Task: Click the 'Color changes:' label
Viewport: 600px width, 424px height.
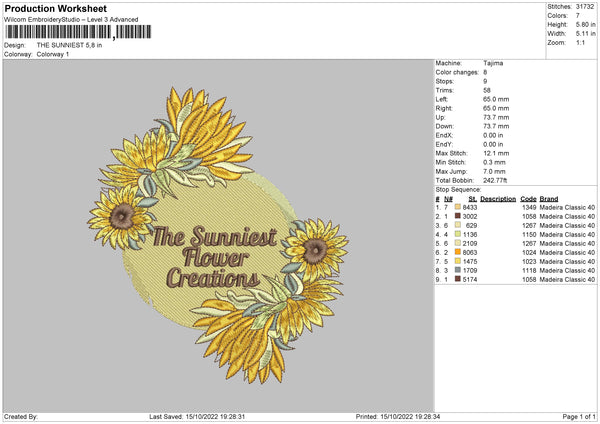Action: pos(457,72)
